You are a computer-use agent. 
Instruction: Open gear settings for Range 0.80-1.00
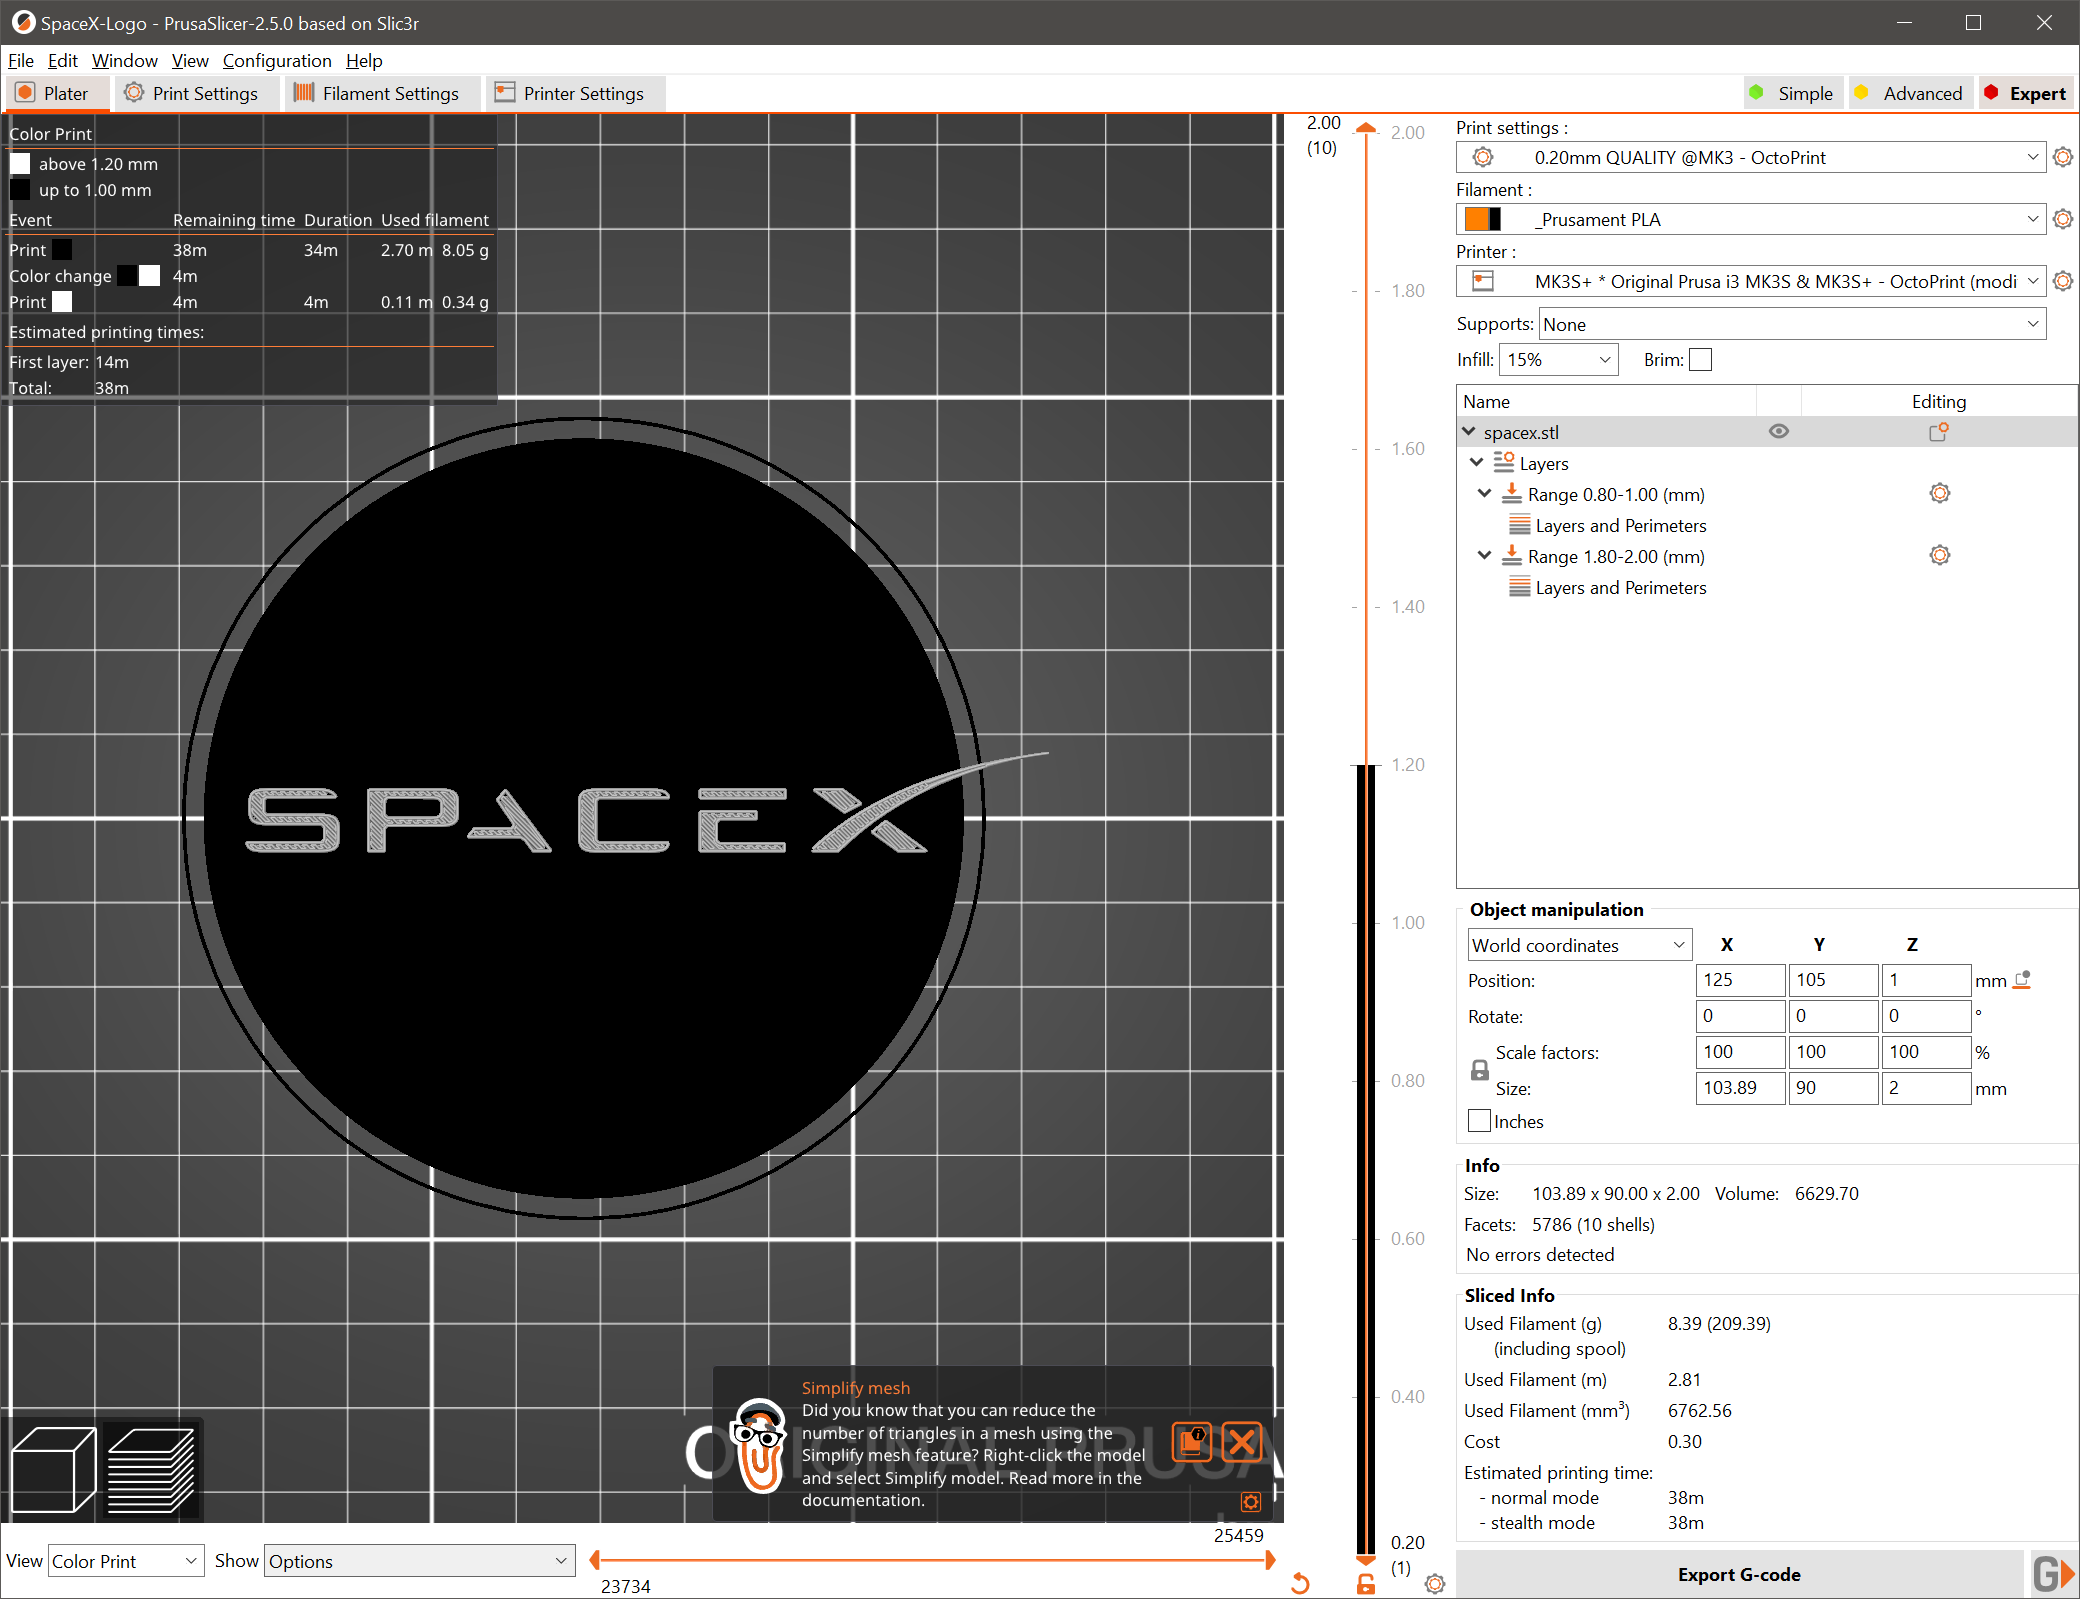pyautogui.click(x=1940, y=493)
